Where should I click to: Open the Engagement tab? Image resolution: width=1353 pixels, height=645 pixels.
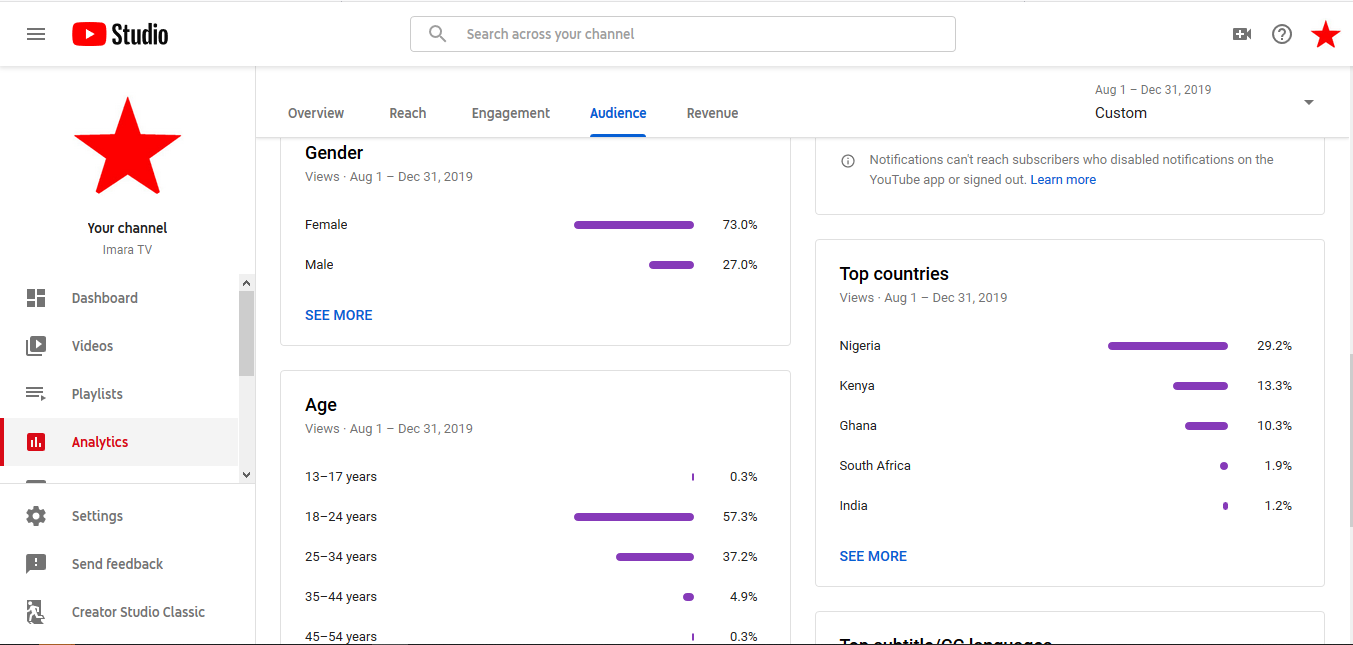[511, 113]
